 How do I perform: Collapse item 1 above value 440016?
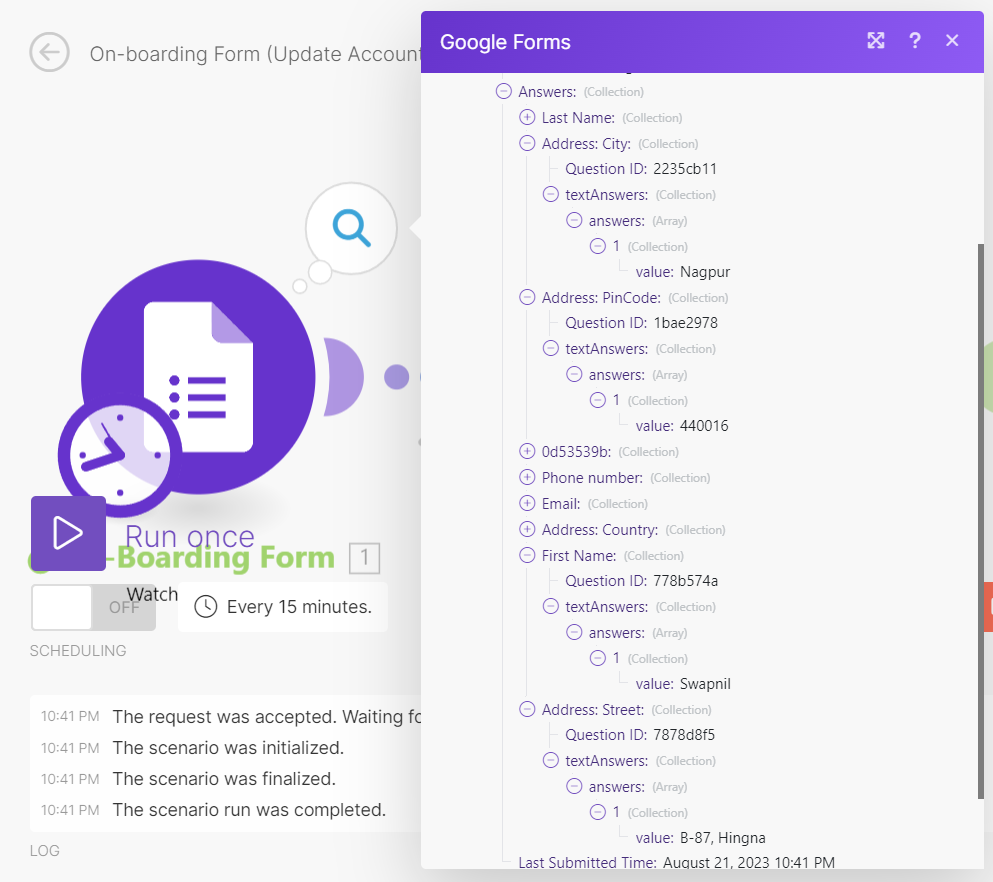[598, 400]
